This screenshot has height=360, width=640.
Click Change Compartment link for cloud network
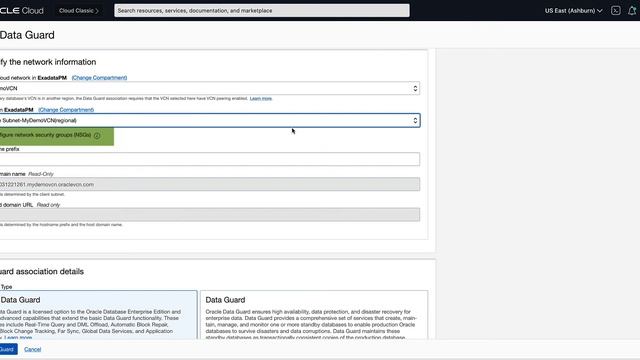pos(99,78)
